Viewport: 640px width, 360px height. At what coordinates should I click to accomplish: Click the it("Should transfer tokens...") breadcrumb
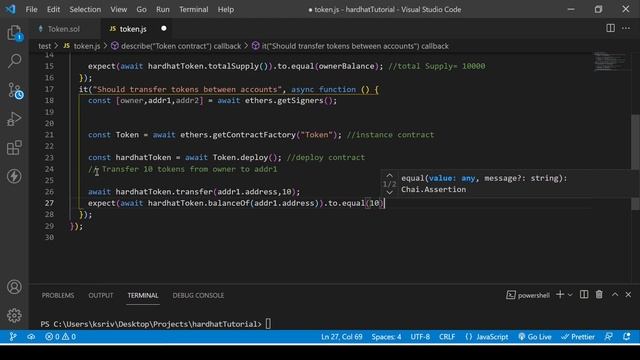click(350, 46)
